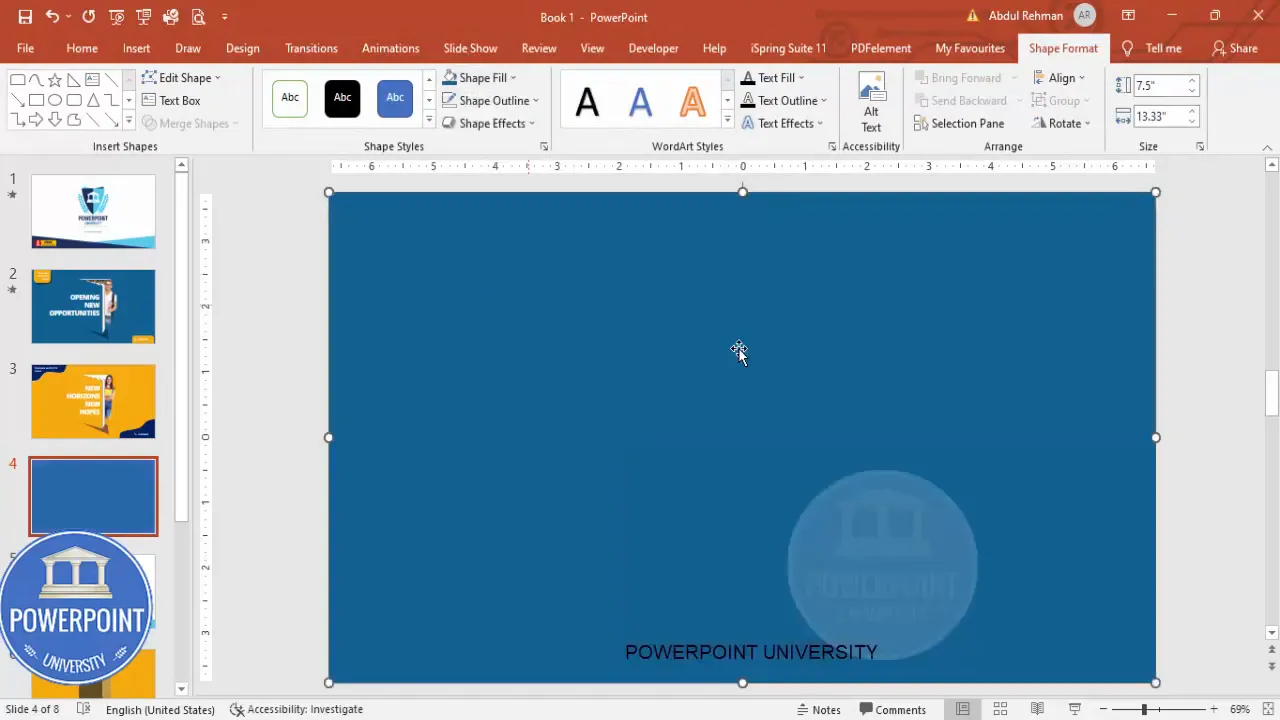Click the Text Box button
This screenshot has width=1280, height=720.
coord(171,100)
